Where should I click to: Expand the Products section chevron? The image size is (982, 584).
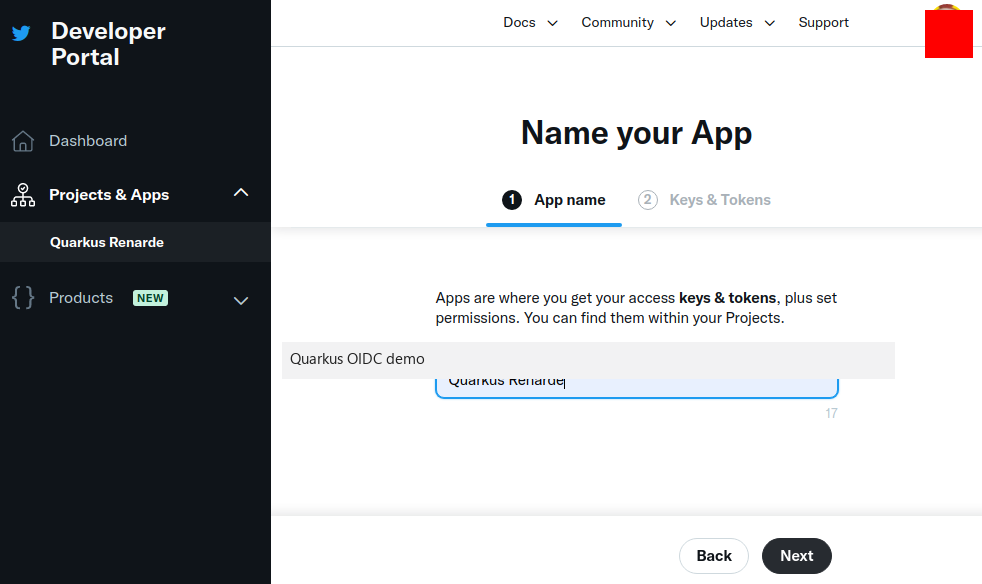241,301
